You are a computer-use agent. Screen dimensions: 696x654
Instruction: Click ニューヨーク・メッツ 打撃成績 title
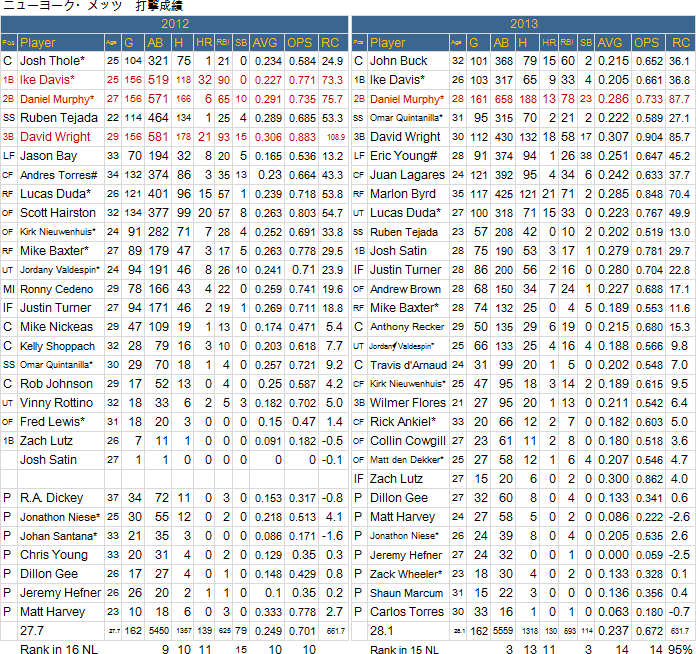tap(92, 6)
